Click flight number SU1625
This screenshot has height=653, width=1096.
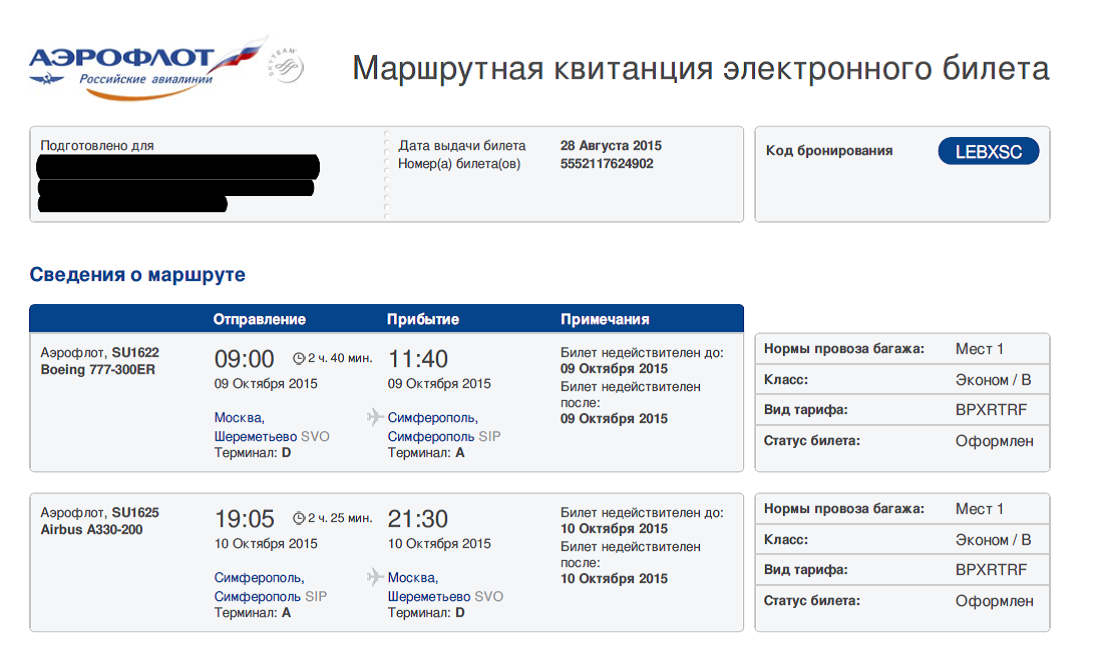pos(136,512)
